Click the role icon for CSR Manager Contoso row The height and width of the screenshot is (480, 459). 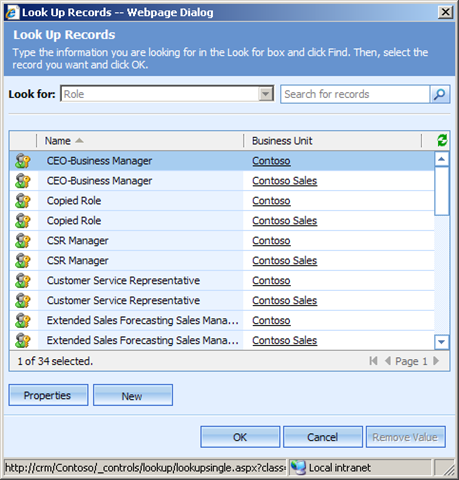pyautogui.click(x=23, y=241)
